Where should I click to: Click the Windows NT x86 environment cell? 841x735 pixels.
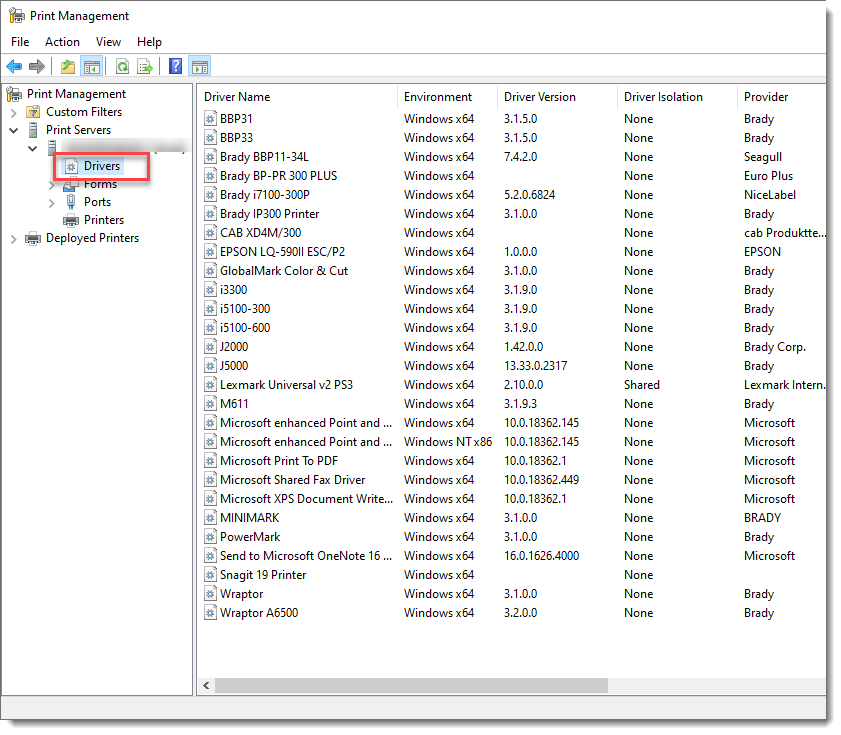tap(447, 442)
